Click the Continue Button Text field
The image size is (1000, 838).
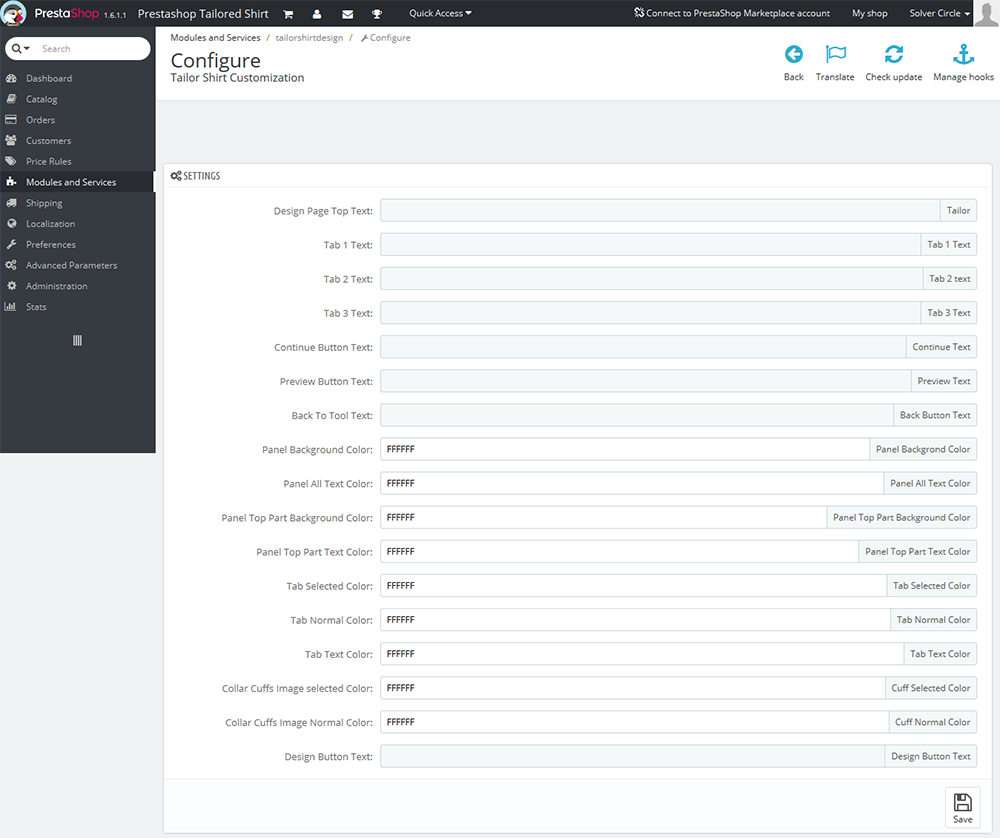tap(643, 347)
